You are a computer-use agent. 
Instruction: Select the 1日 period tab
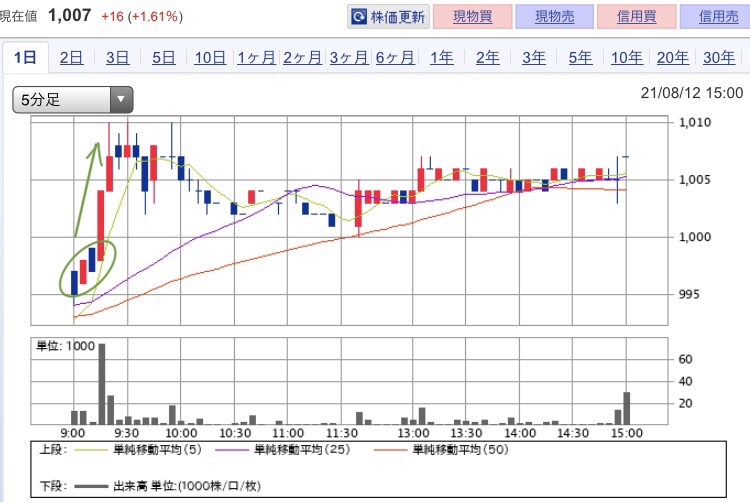pos(25,58)
